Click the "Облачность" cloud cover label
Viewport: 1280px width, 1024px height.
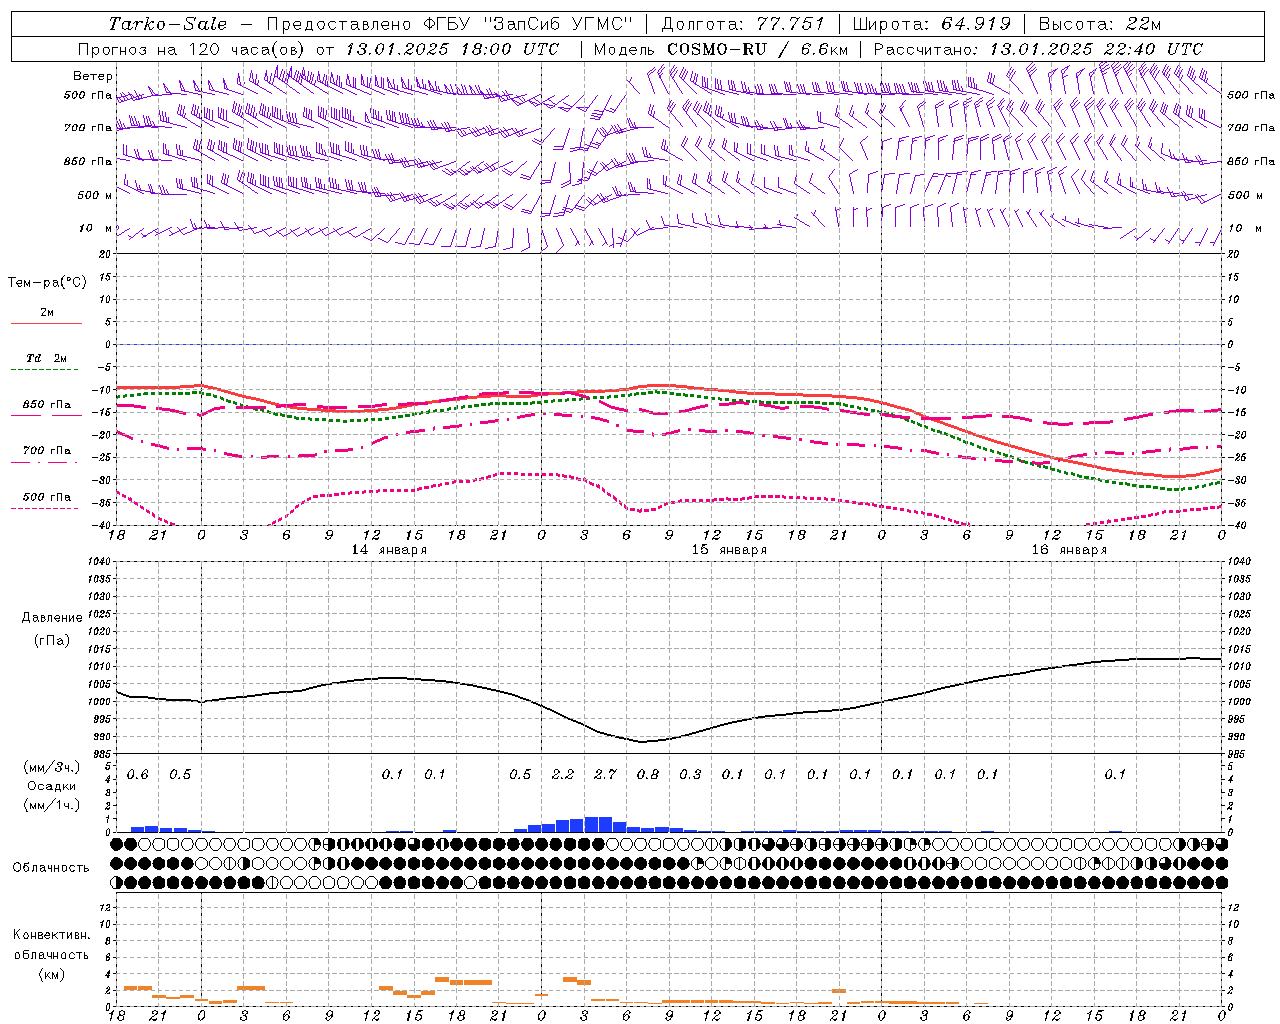tap(51, 868)
